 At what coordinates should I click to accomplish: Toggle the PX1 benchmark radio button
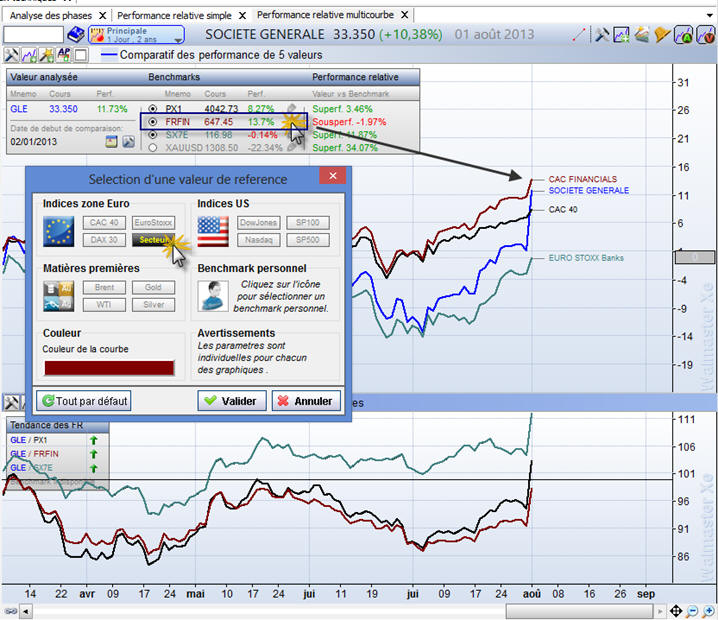click(152, 109)
